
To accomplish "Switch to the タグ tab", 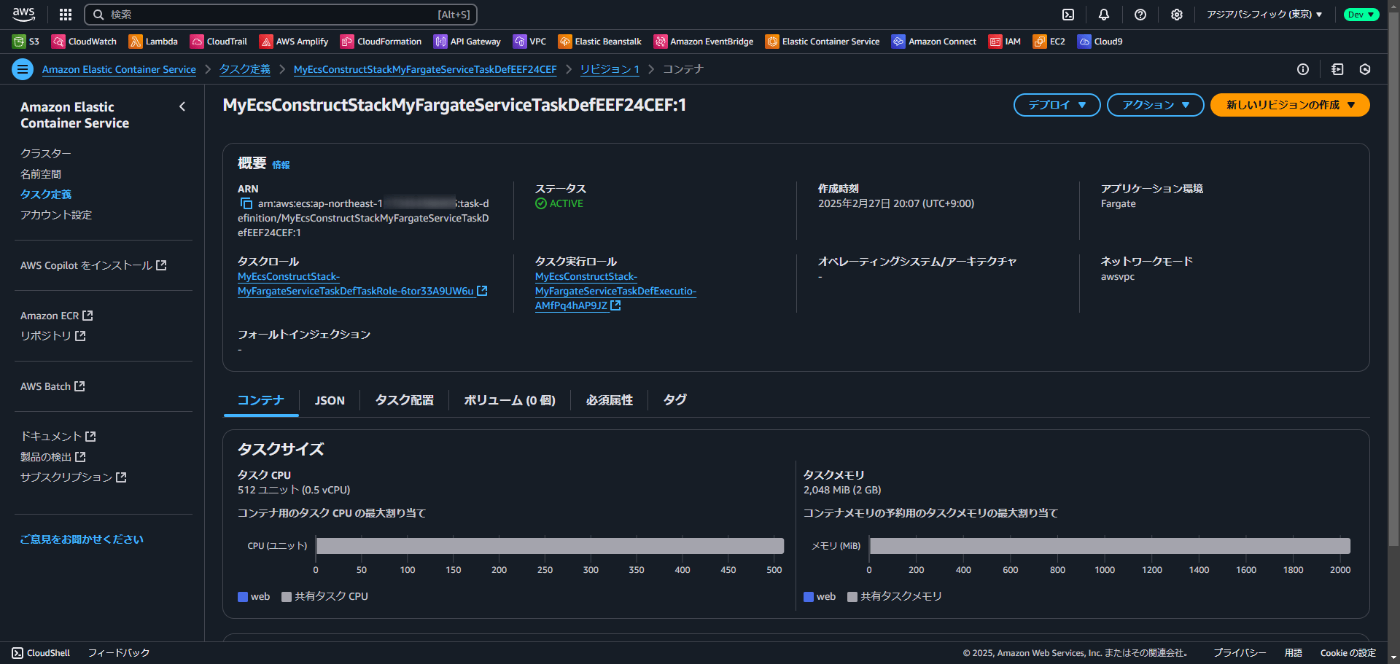I will (675, 400).
